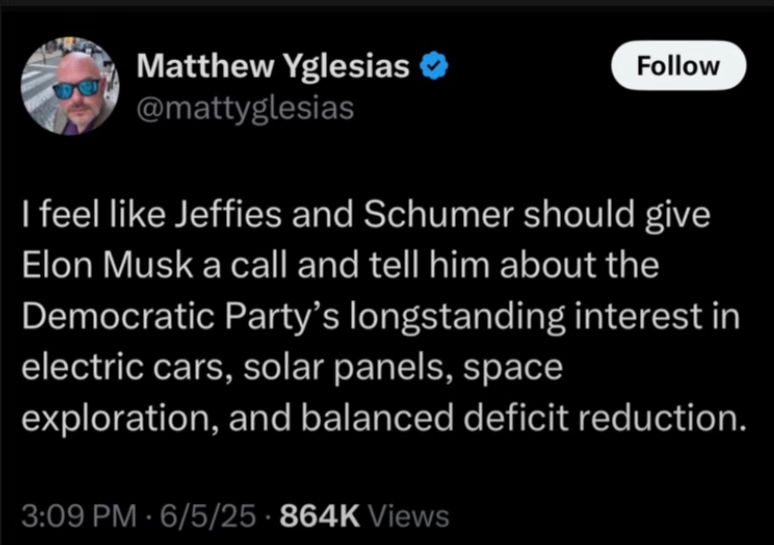Open the 864K view count number
774x545 pixels.
(x=320, y=515)
